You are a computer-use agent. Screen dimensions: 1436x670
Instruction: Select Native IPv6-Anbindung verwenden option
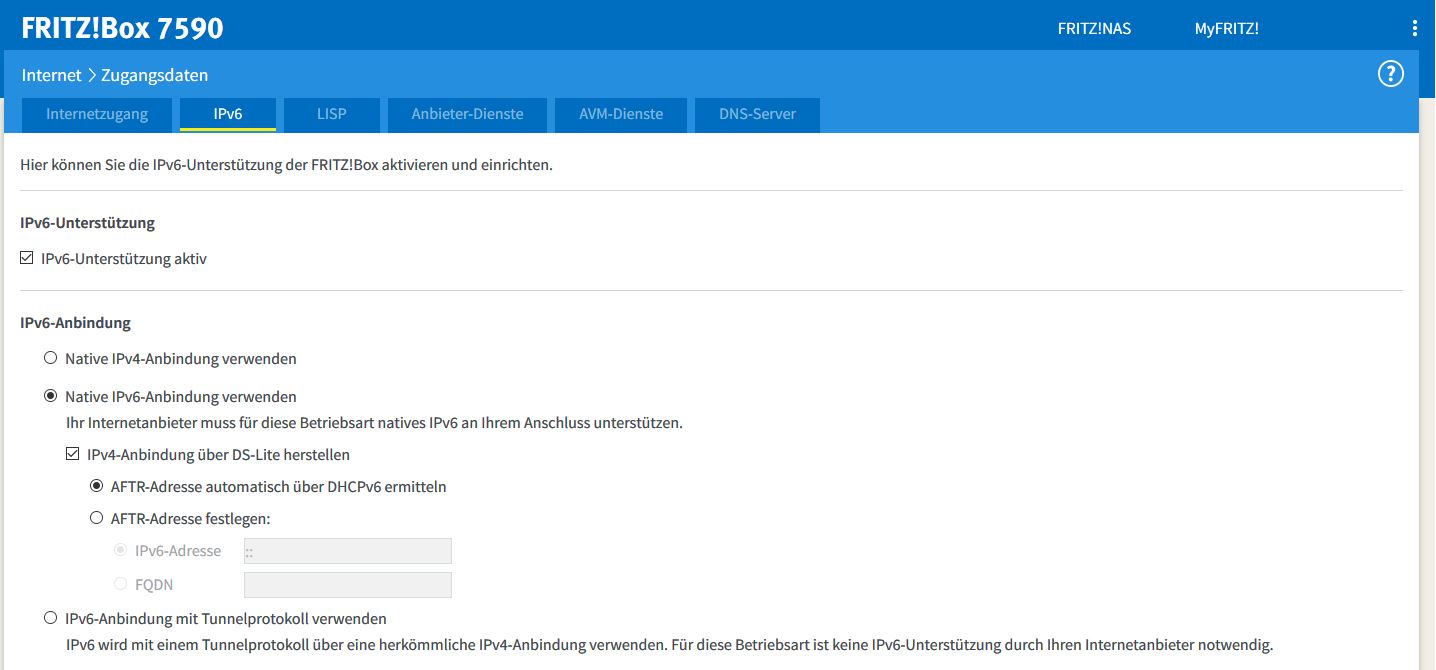pos(51,396)
